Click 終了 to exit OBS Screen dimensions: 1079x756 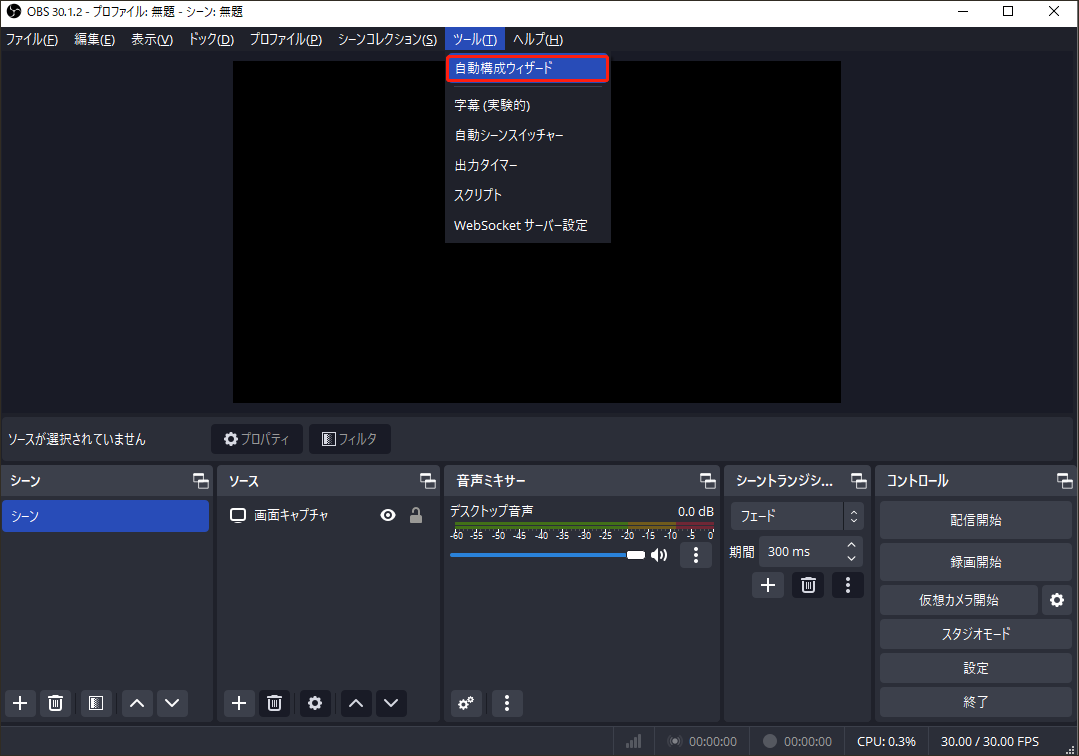tap(976, 702)
